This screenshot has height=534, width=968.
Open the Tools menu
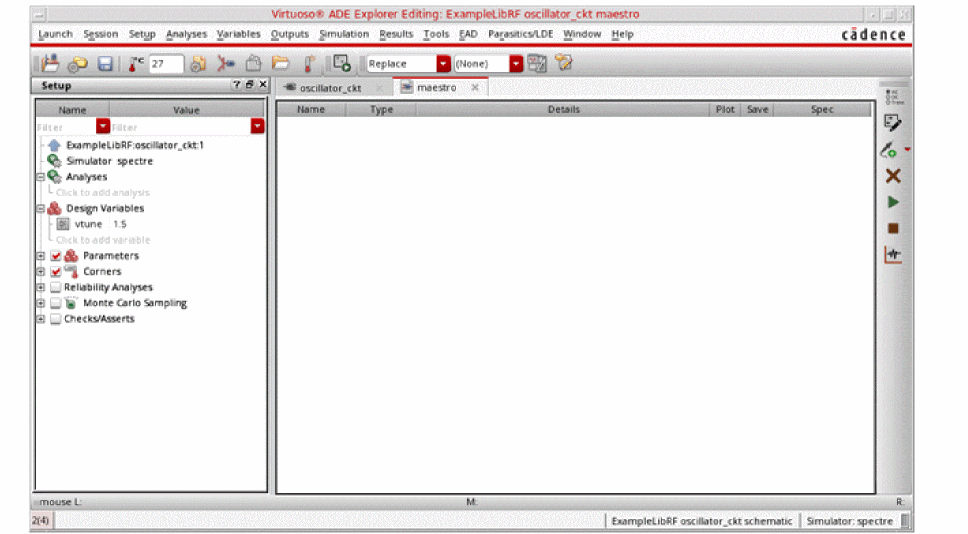[x=436, y=34]
